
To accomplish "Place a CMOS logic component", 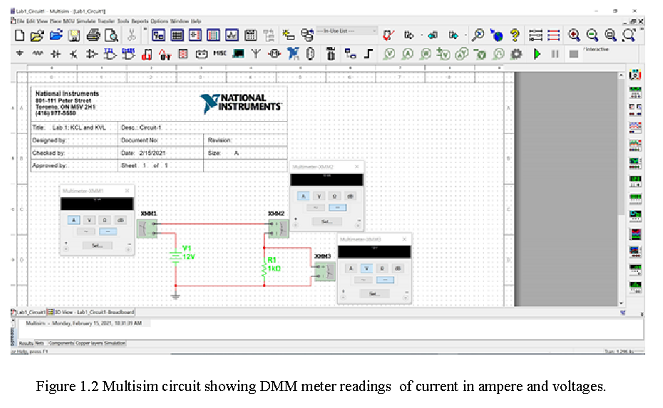I will click(128, 54).
